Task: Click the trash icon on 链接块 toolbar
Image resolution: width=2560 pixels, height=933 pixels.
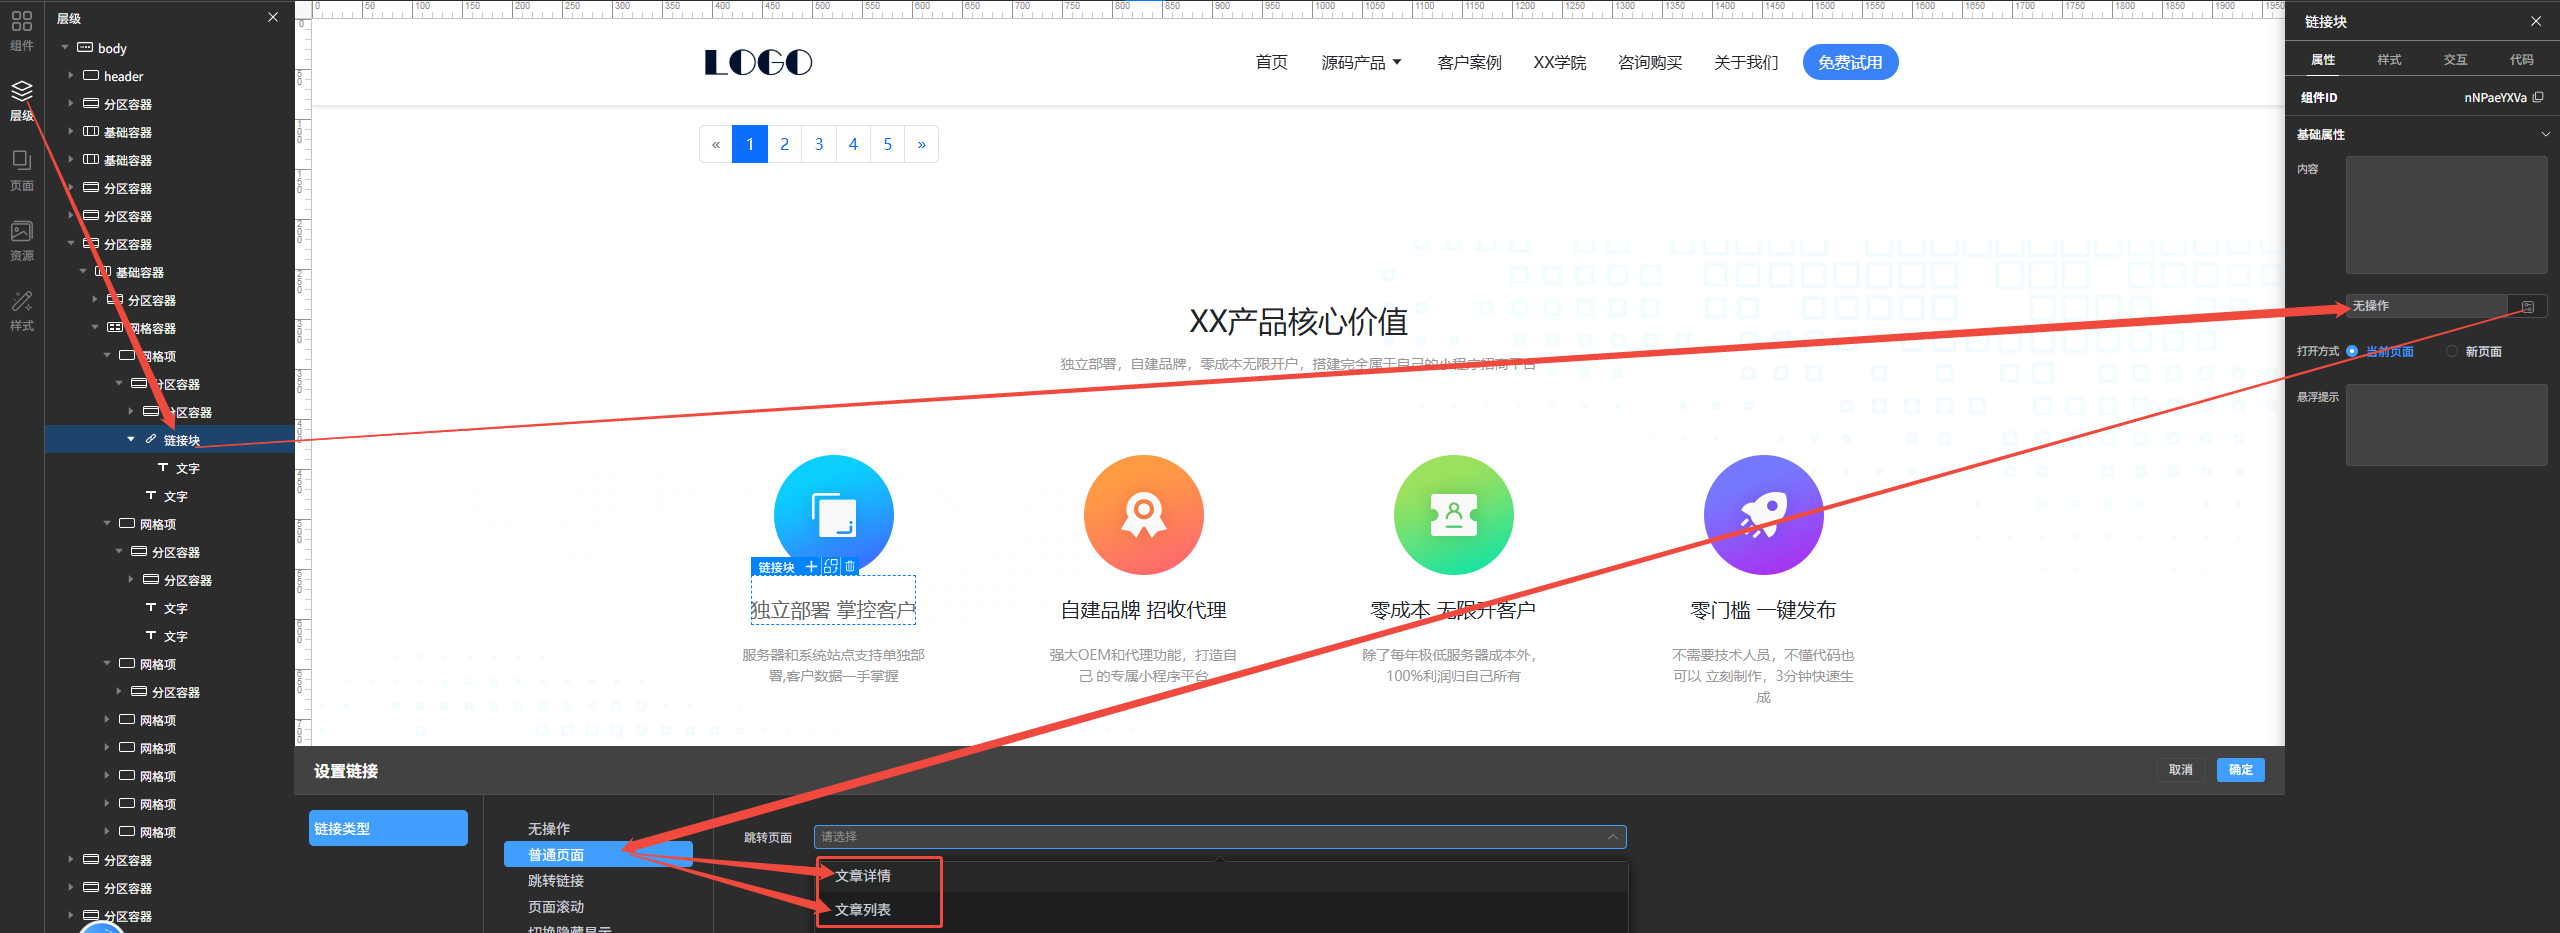Action: [x=850, y=567]
